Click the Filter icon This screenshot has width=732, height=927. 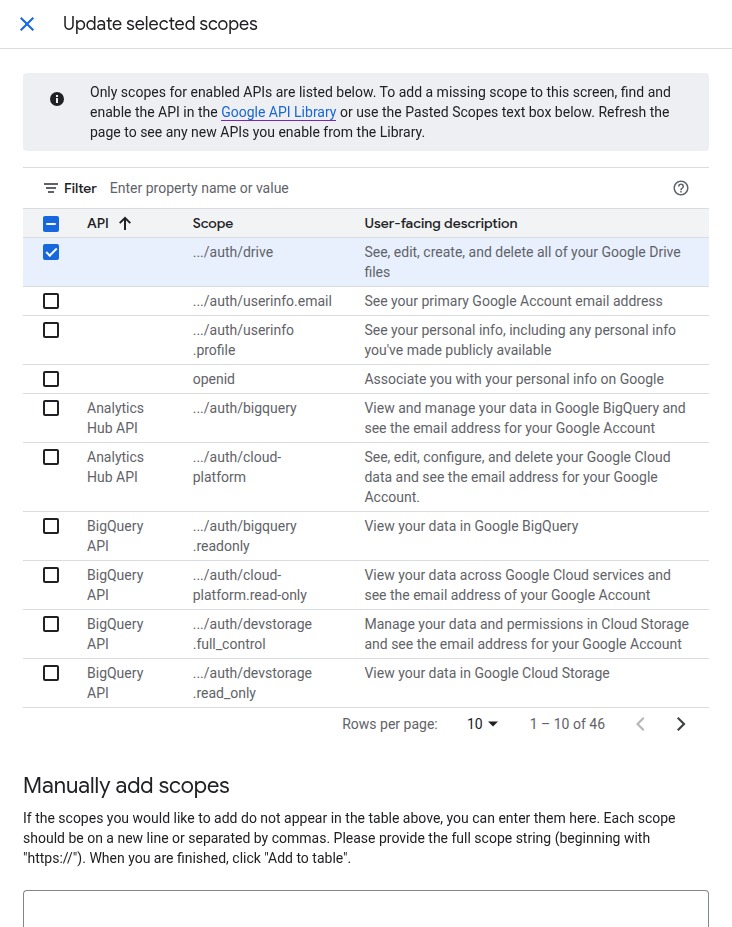[x=51, y=188]
